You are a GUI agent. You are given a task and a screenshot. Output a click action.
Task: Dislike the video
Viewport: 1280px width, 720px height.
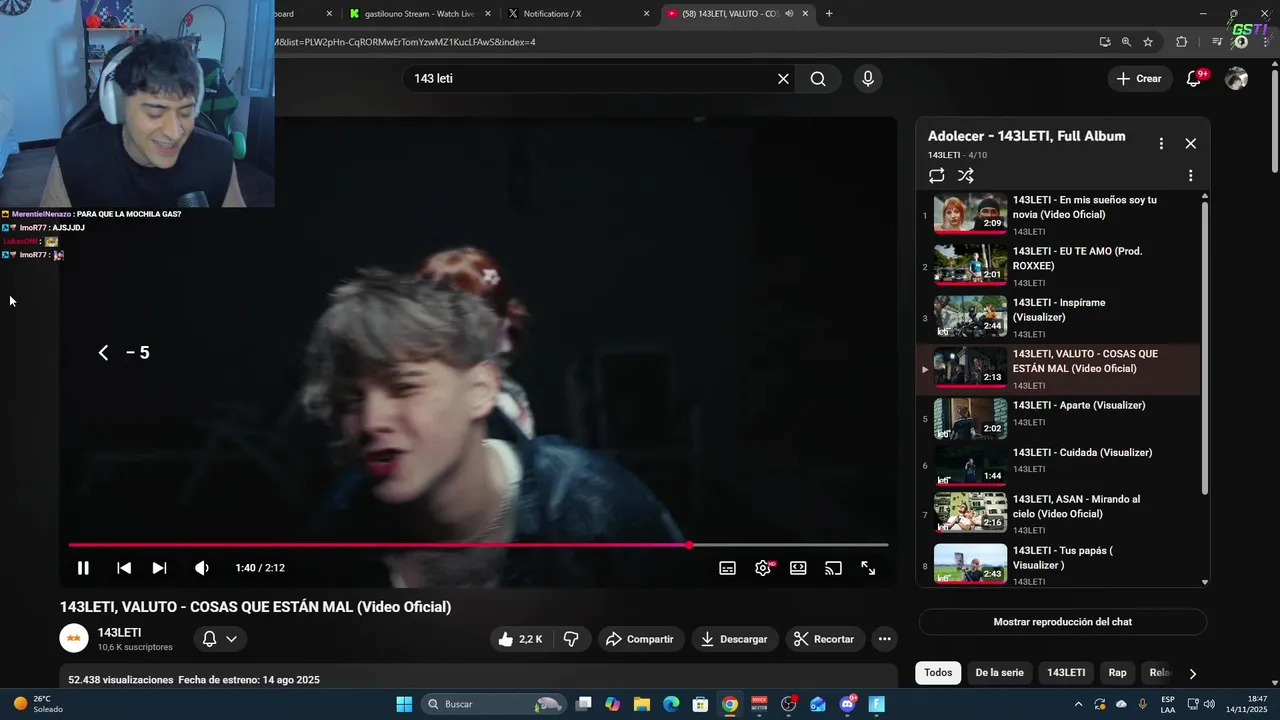pyautogui.click(x=571, y=639)
